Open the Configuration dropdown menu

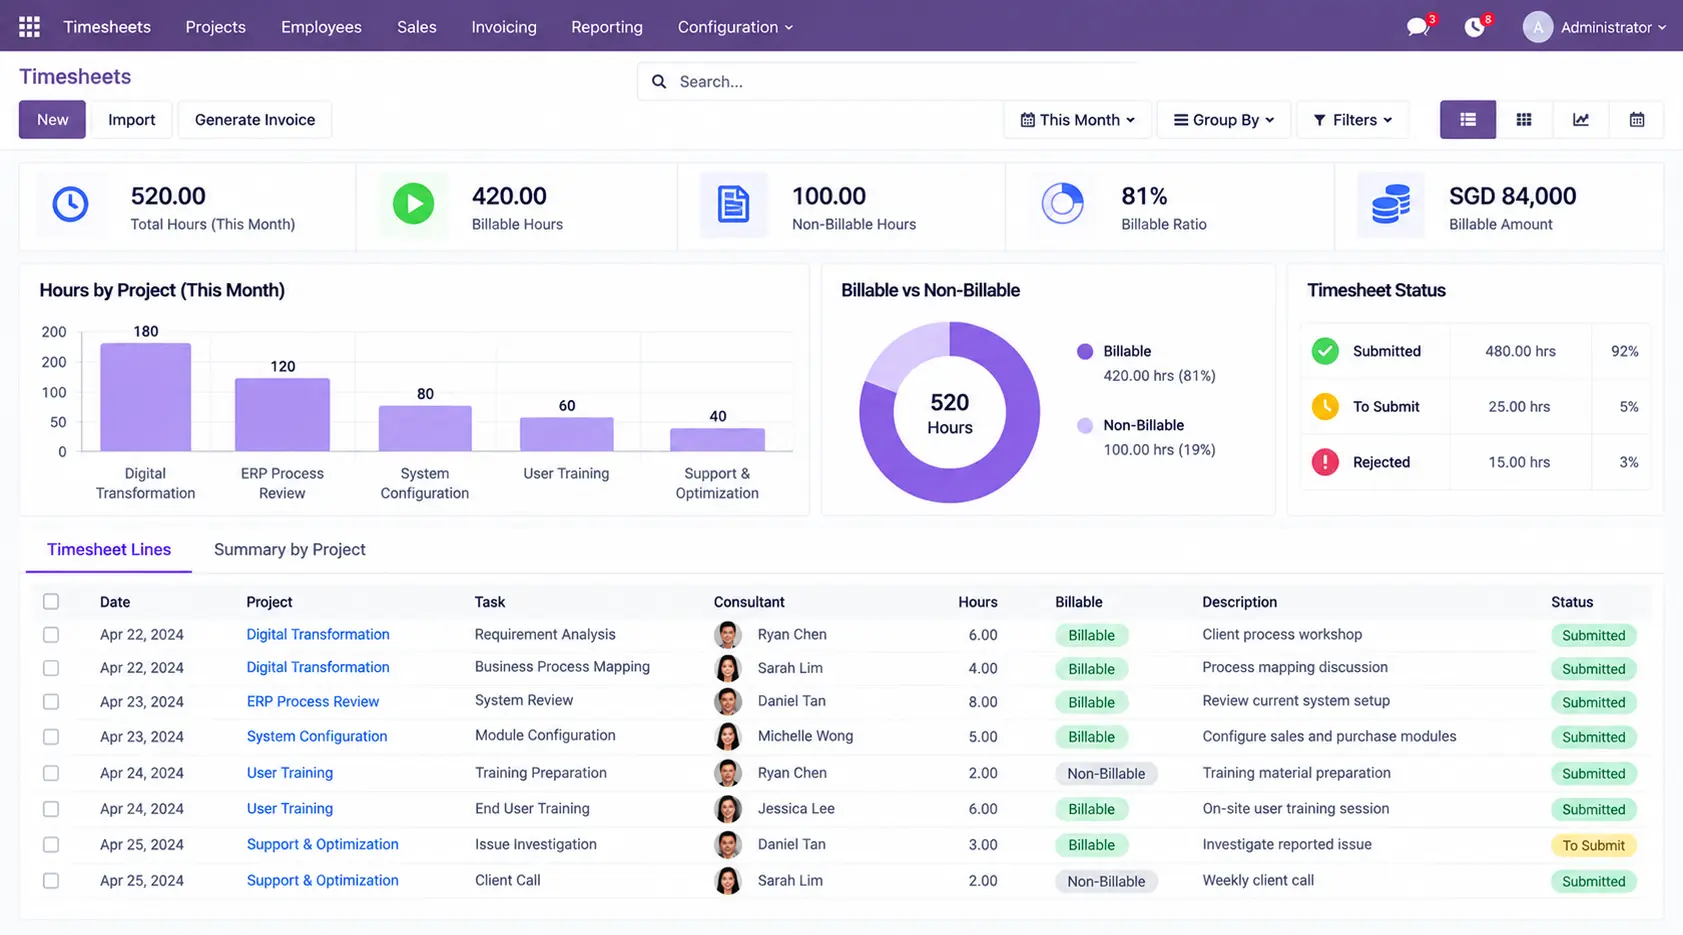(x=735, y=27)
